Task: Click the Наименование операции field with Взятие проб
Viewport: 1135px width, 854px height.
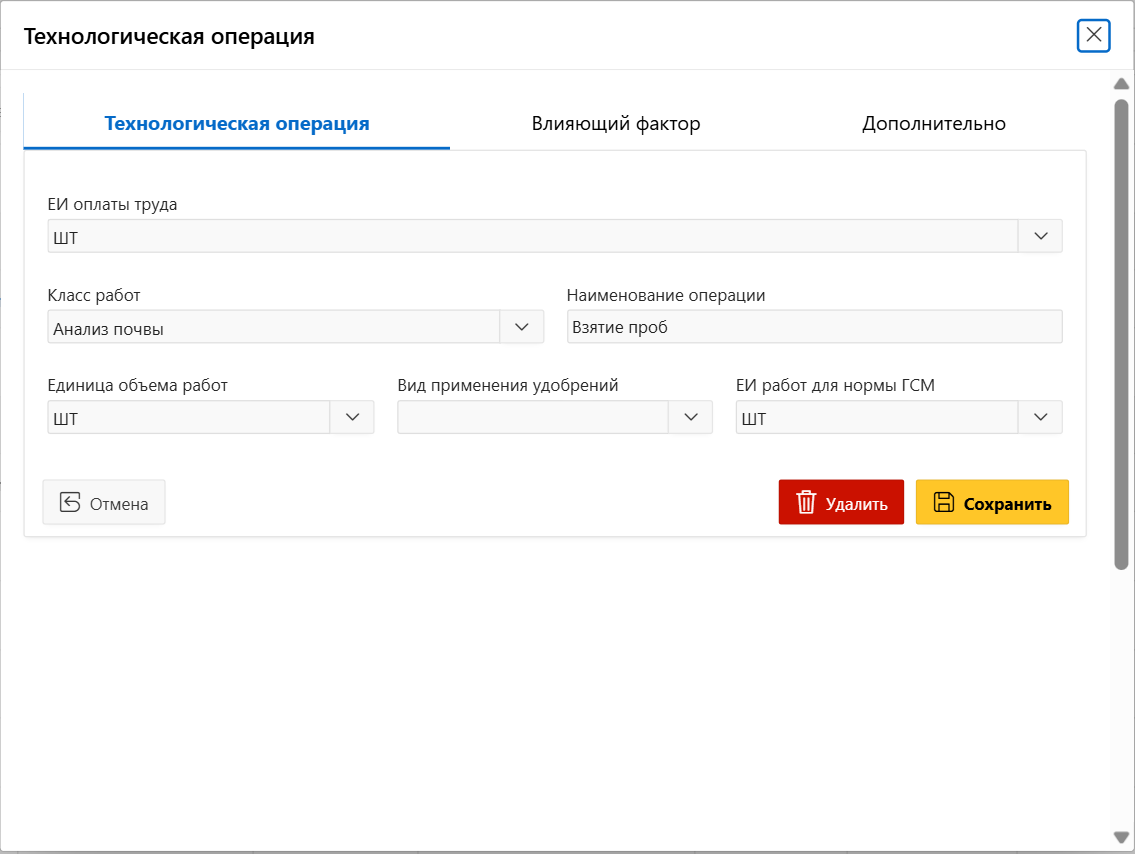Action: [x=814, y=328]
